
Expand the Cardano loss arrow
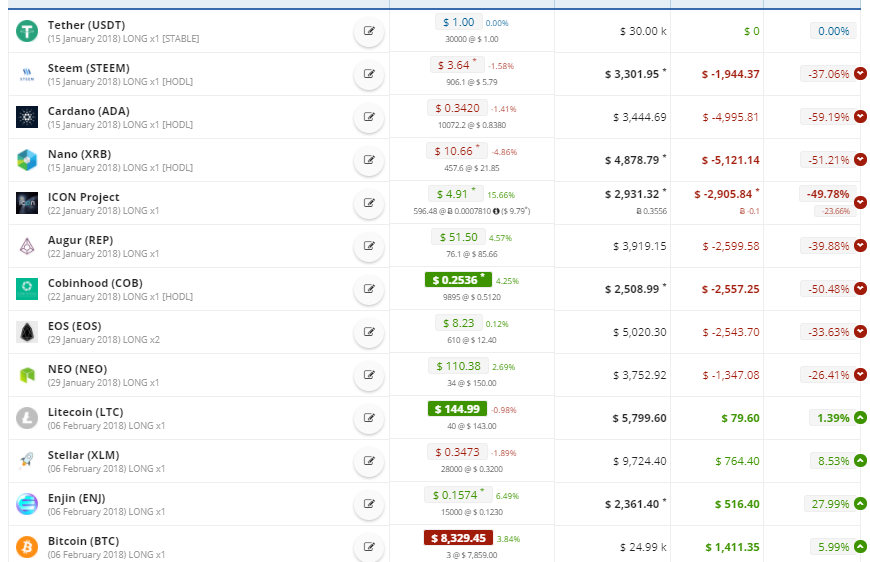[860, 117]
